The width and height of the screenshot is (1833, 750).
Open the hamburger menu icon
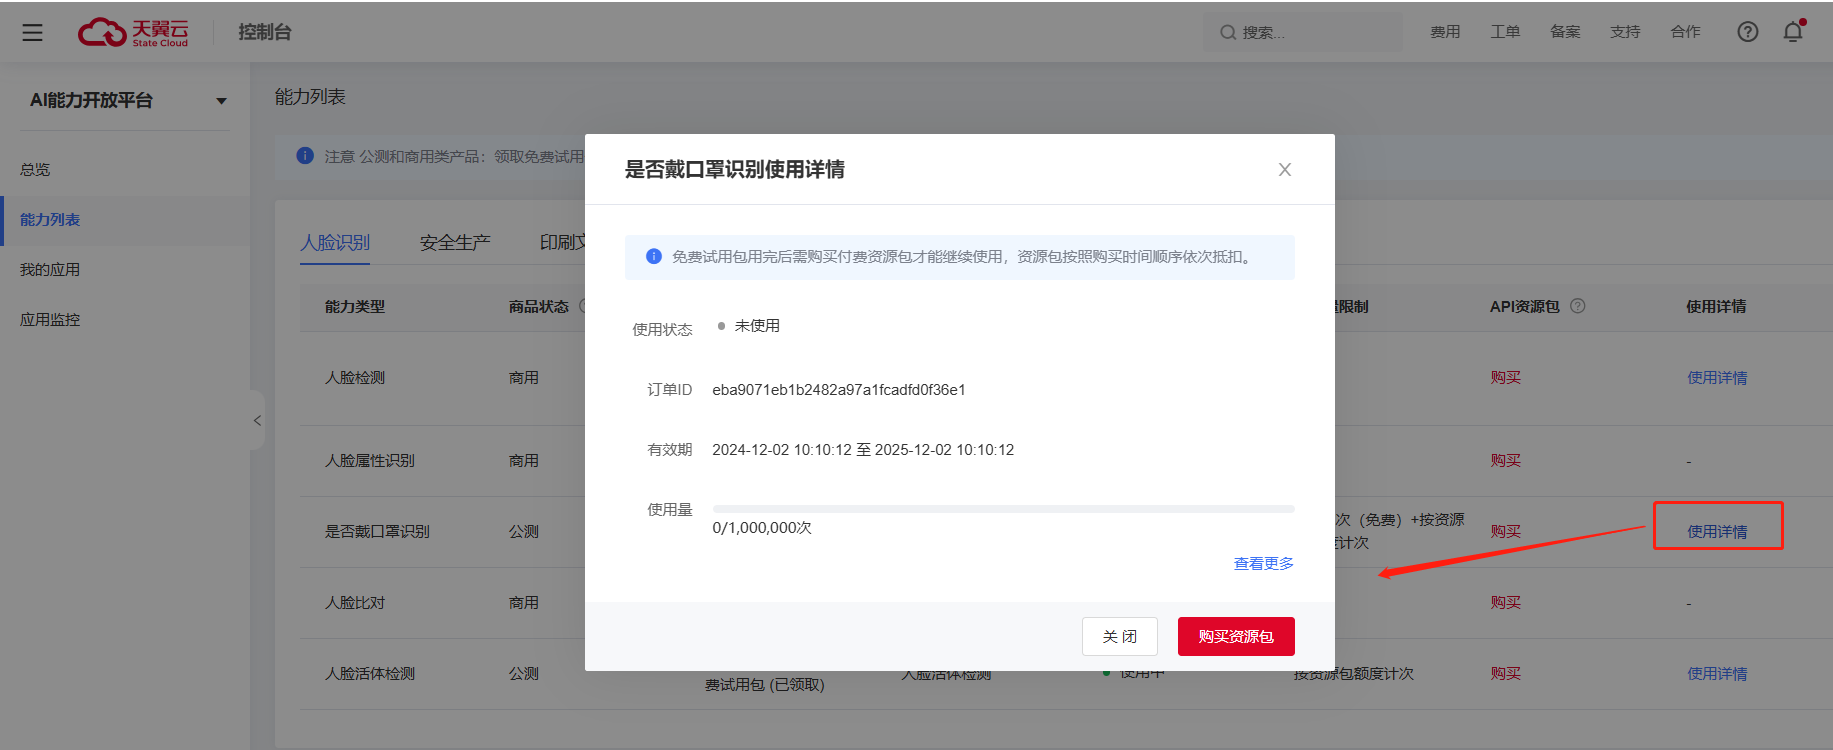click(32, 32)
